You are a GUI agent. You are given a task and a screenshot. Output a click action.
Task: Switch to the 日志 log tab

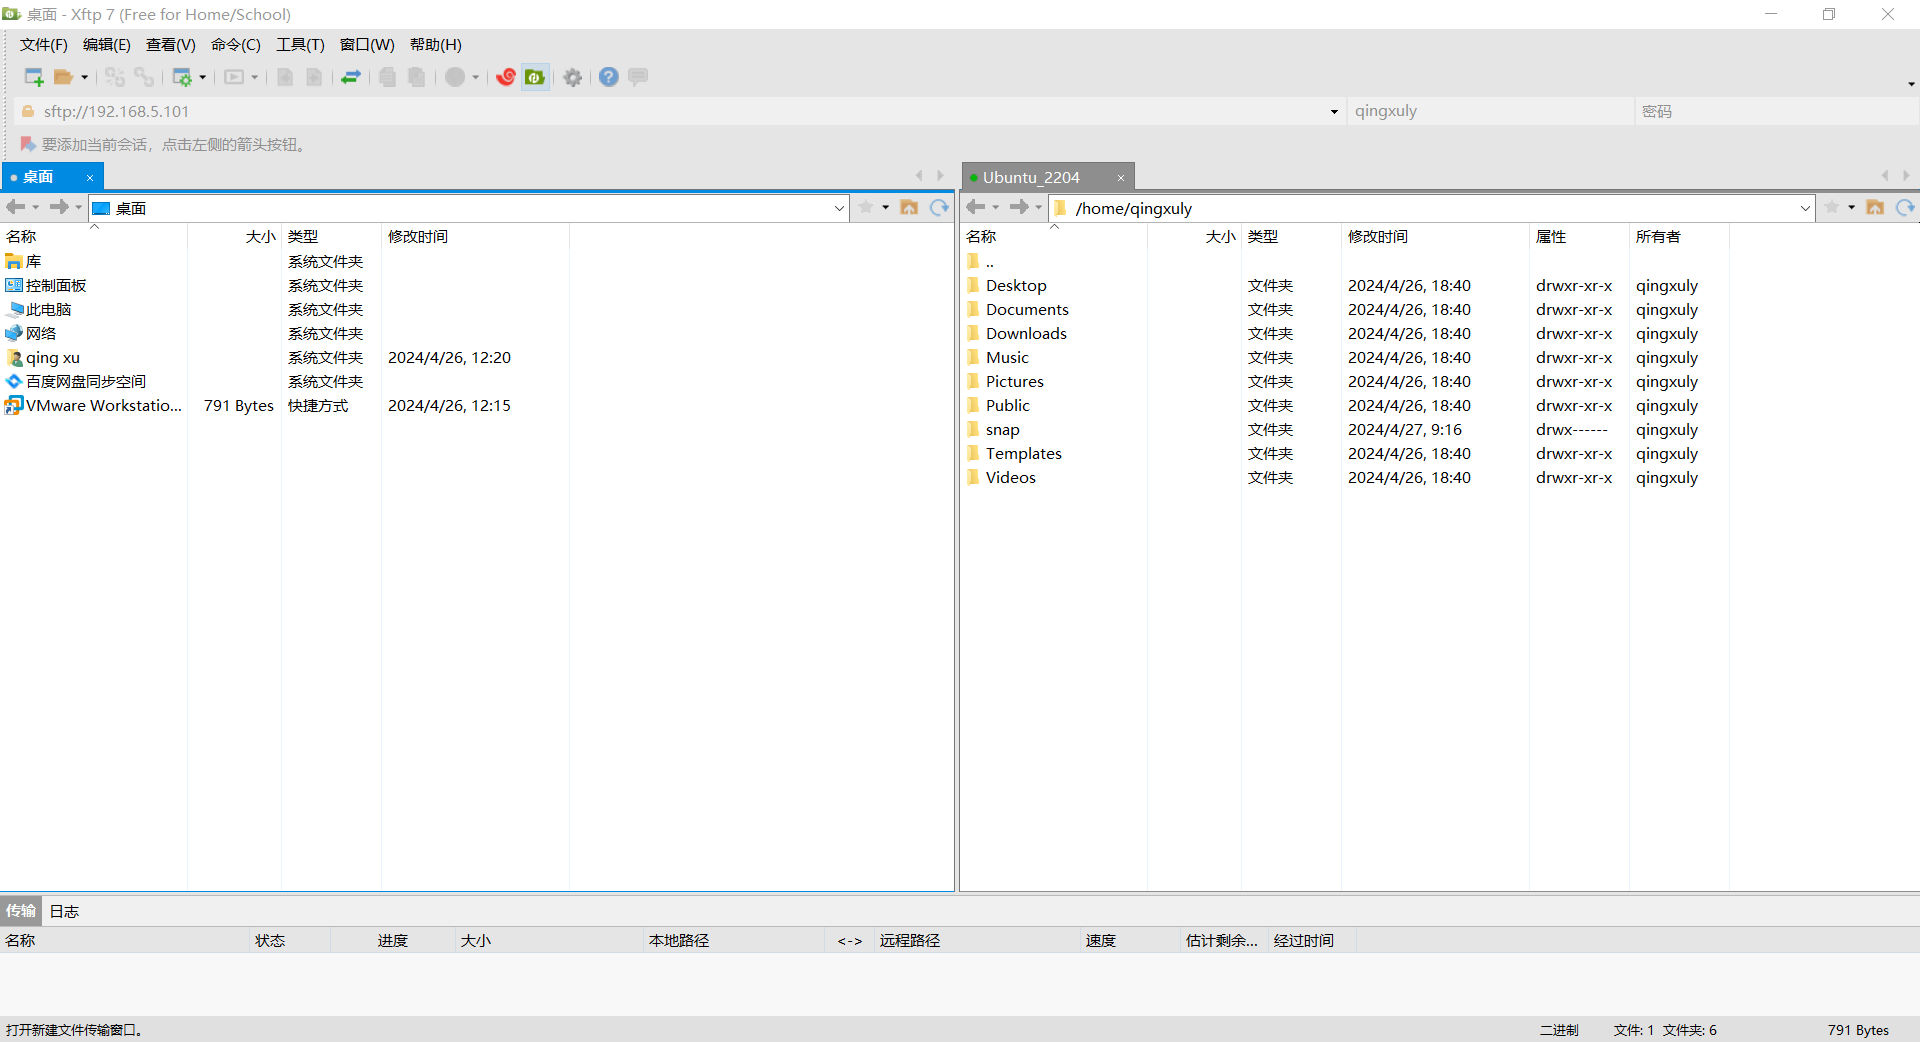coord(64,911)
